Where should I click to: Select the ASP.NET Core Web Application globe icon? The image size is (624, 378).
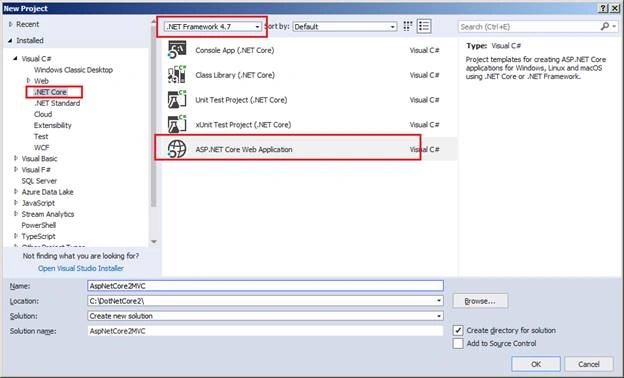coord(177,149)
